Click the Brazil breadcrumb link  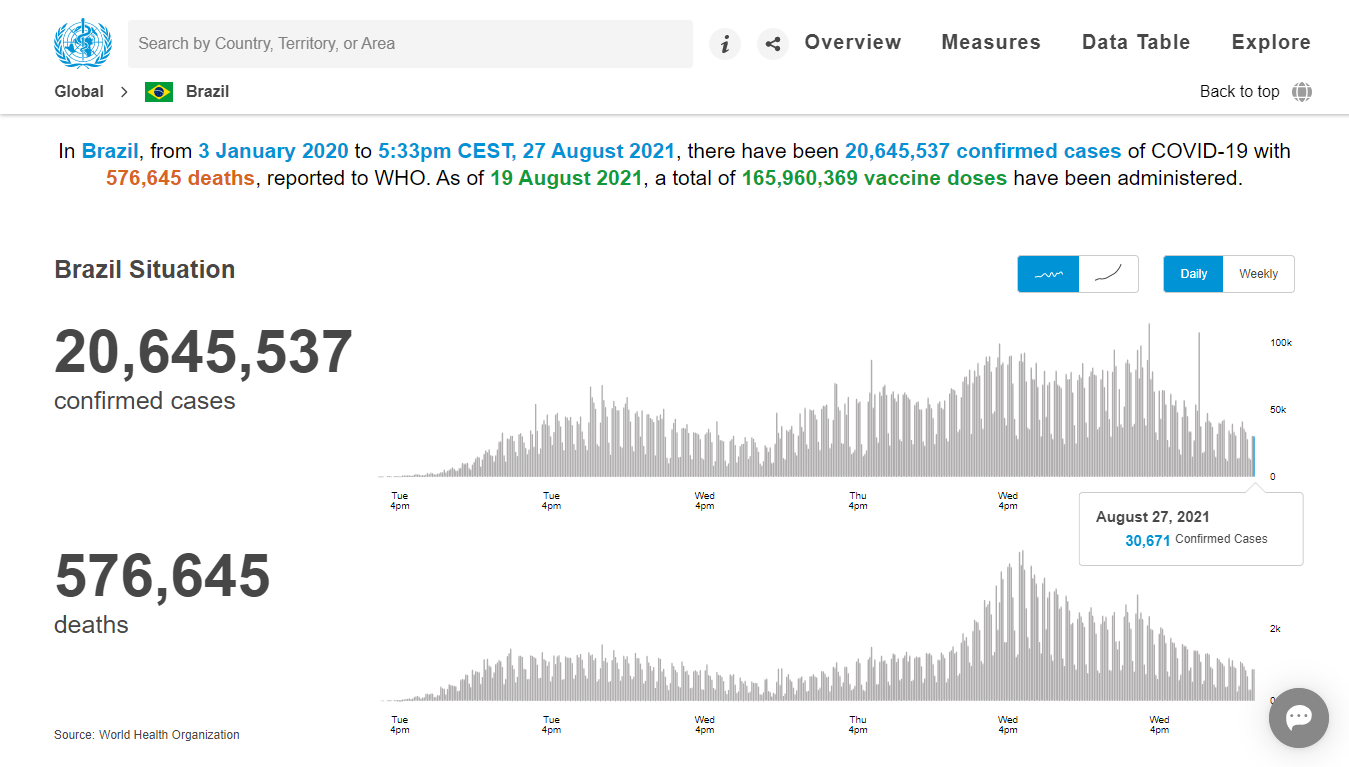tap(208, 92)
